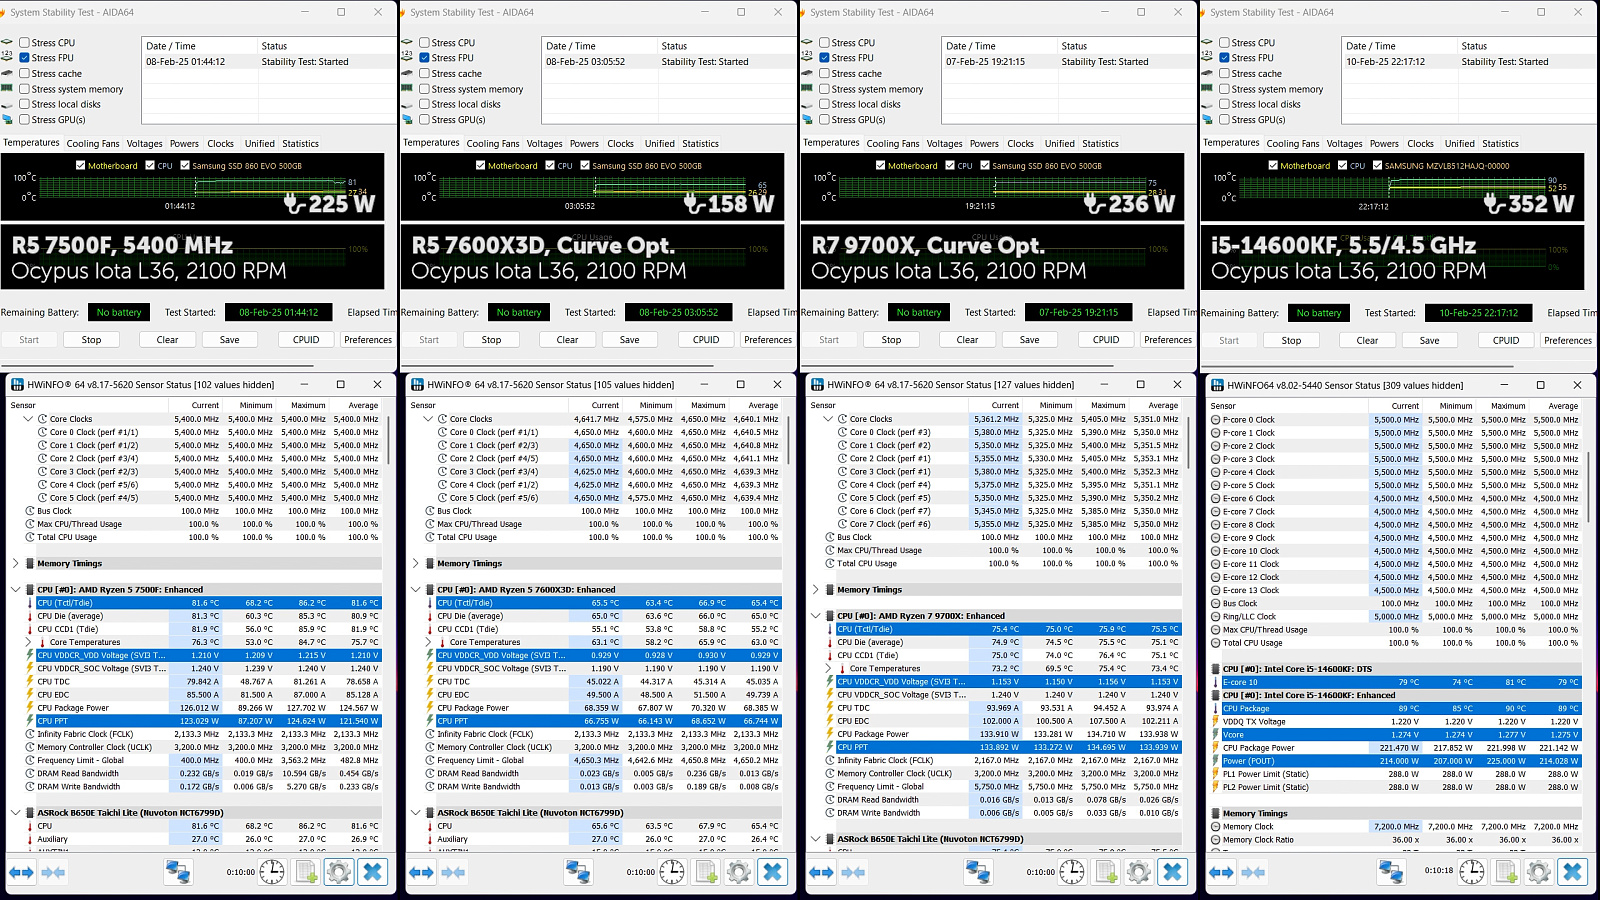Open remote network monitor in 7500F HWiNFO window

click(178, 872)
